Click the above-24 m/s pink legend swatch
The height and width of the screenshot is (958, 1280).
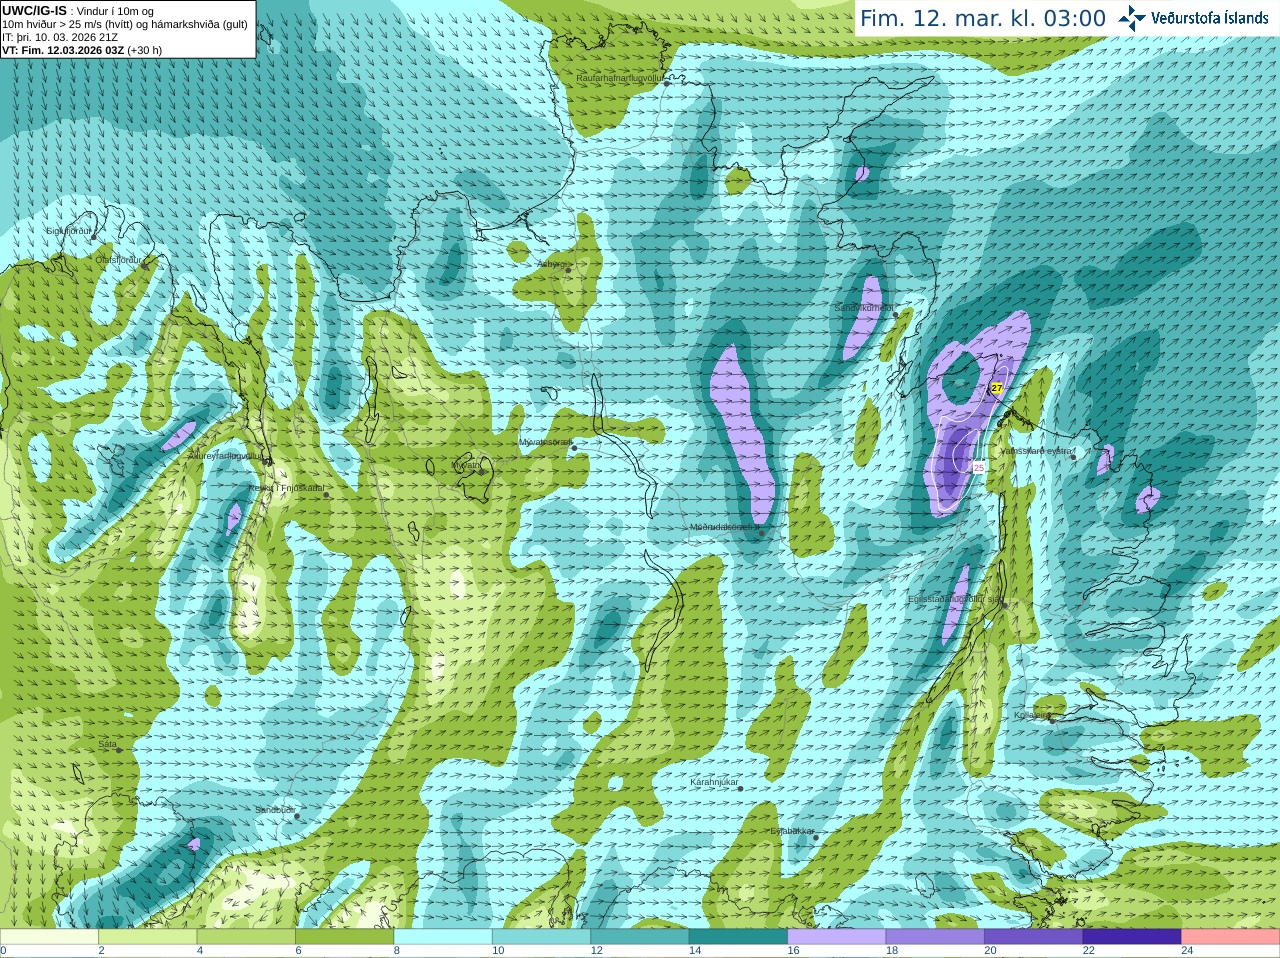tap(1231, 937)
